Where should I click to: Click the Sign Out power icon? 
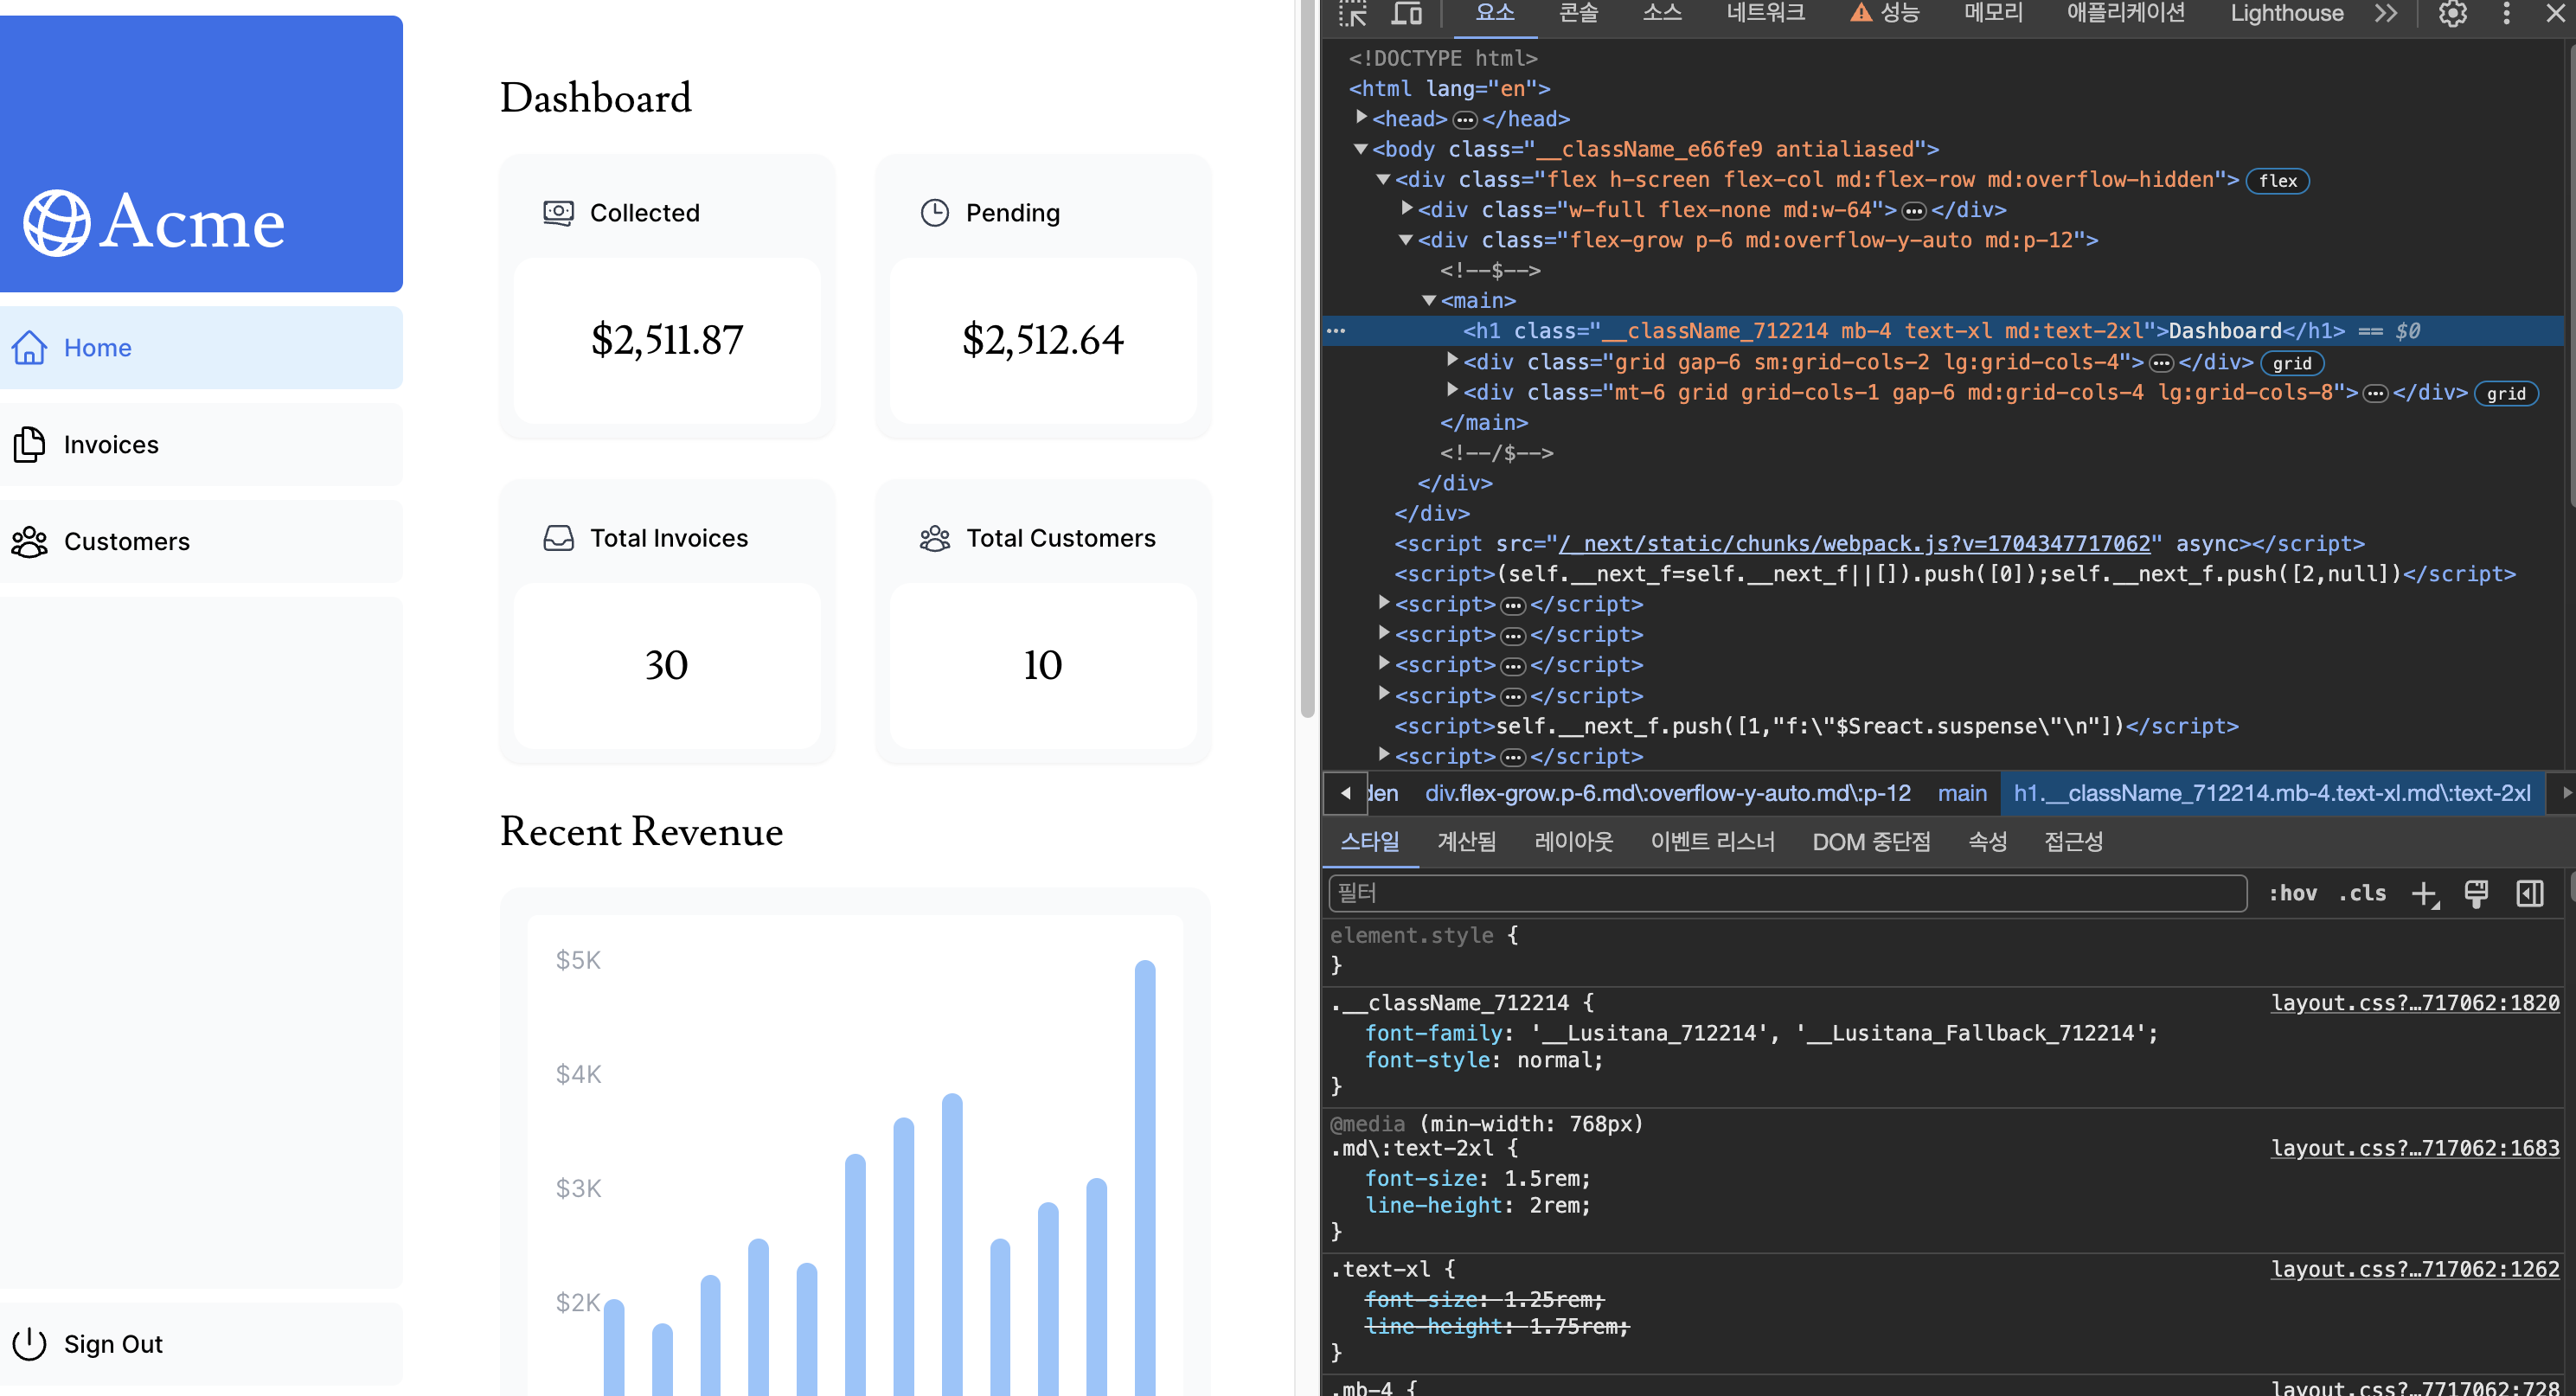(x=29, y=1343)
